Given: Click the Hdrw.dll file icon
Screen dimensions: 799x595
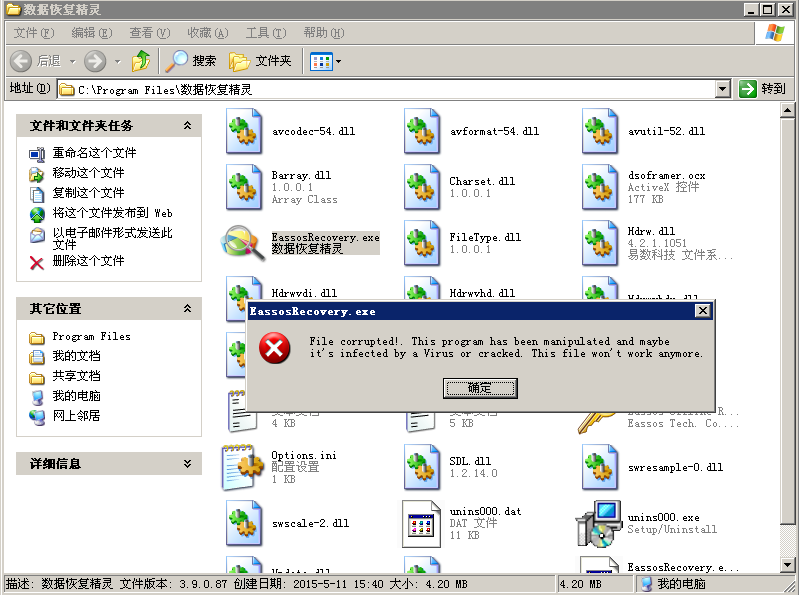Looking at the screenshot, I should tap(600, 243).
